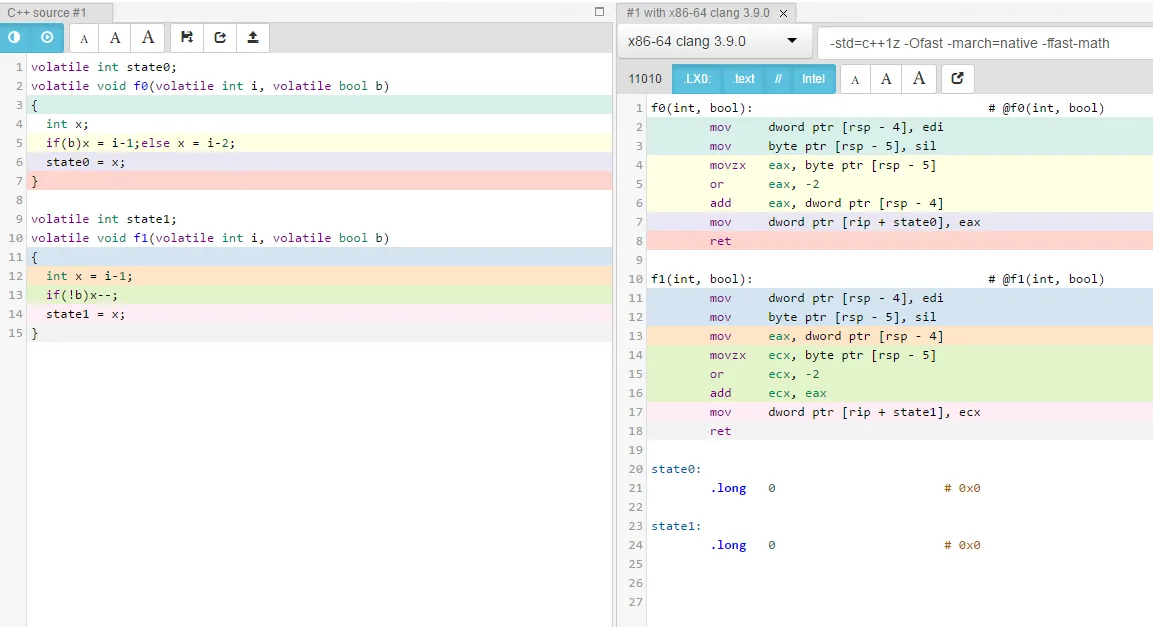
Task: Open new compiler window from source toolbar
Action: coord(220,38)
